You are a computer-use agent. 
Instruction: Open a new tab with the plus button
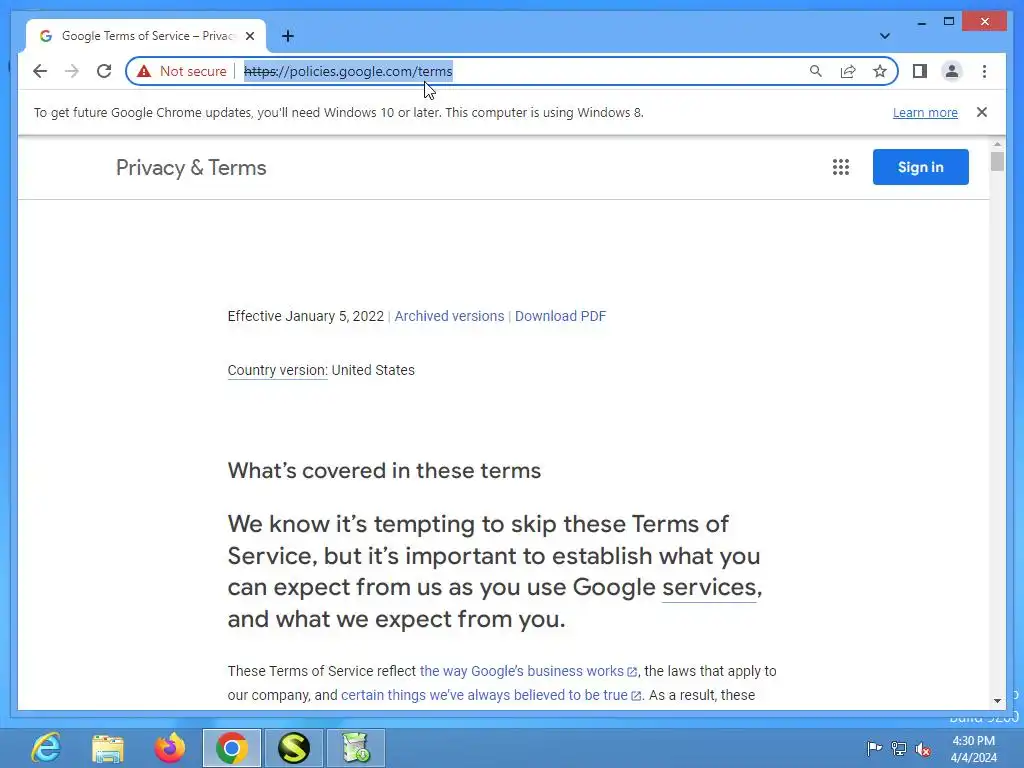point(288,36)
